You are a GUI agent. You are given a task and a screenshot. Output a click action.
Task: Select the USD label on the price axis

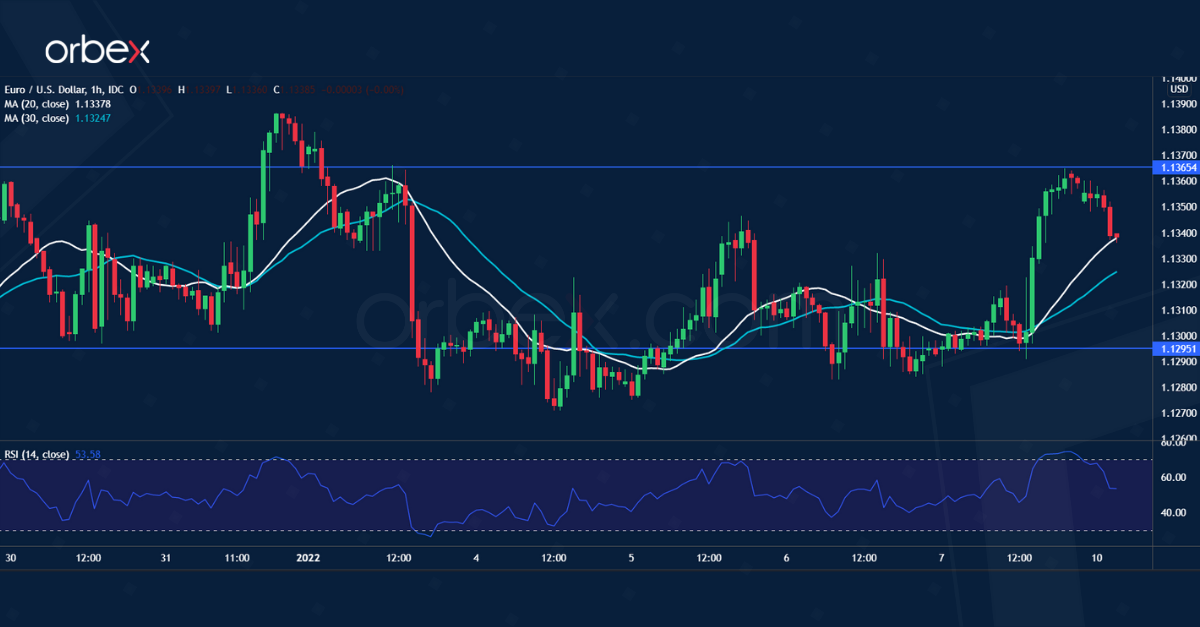click(x=1178, y=87)
